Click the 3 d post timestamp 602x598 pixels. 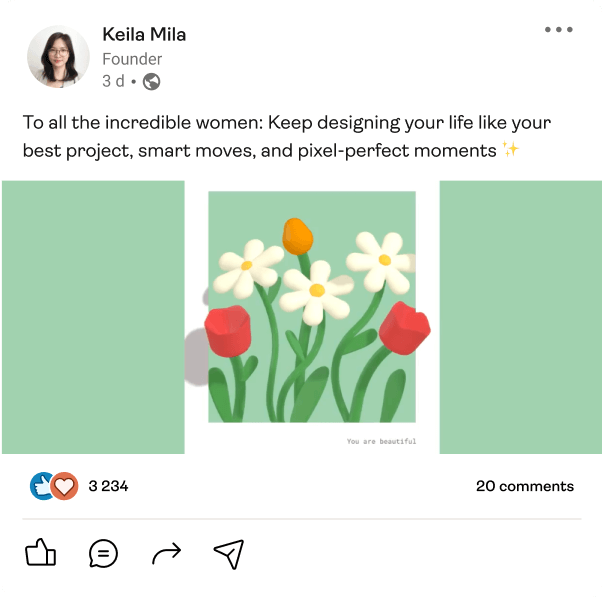(x=113, y=82)
